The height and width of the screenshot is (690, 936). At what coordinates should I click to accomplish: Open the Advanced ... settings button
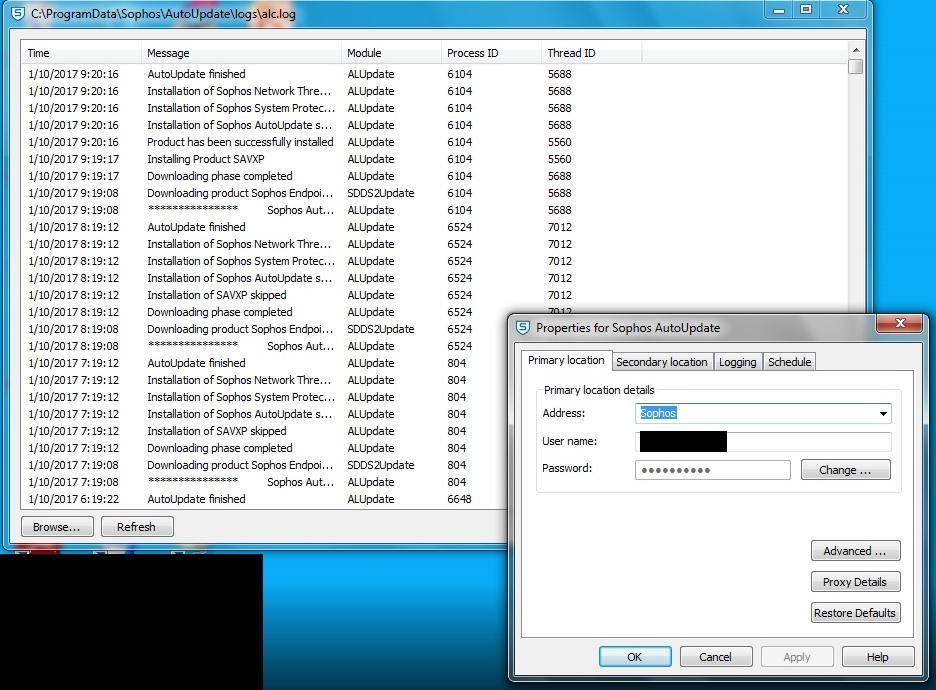pyautogui.click(x=855, y=551)
